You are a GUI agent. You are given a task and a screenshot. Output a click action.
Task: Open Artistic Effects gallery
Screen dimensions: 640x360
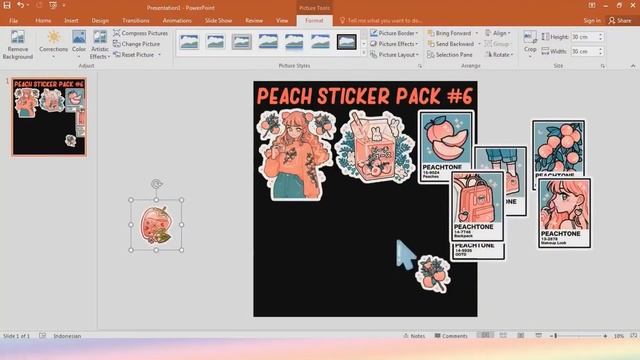coord(100,45)
